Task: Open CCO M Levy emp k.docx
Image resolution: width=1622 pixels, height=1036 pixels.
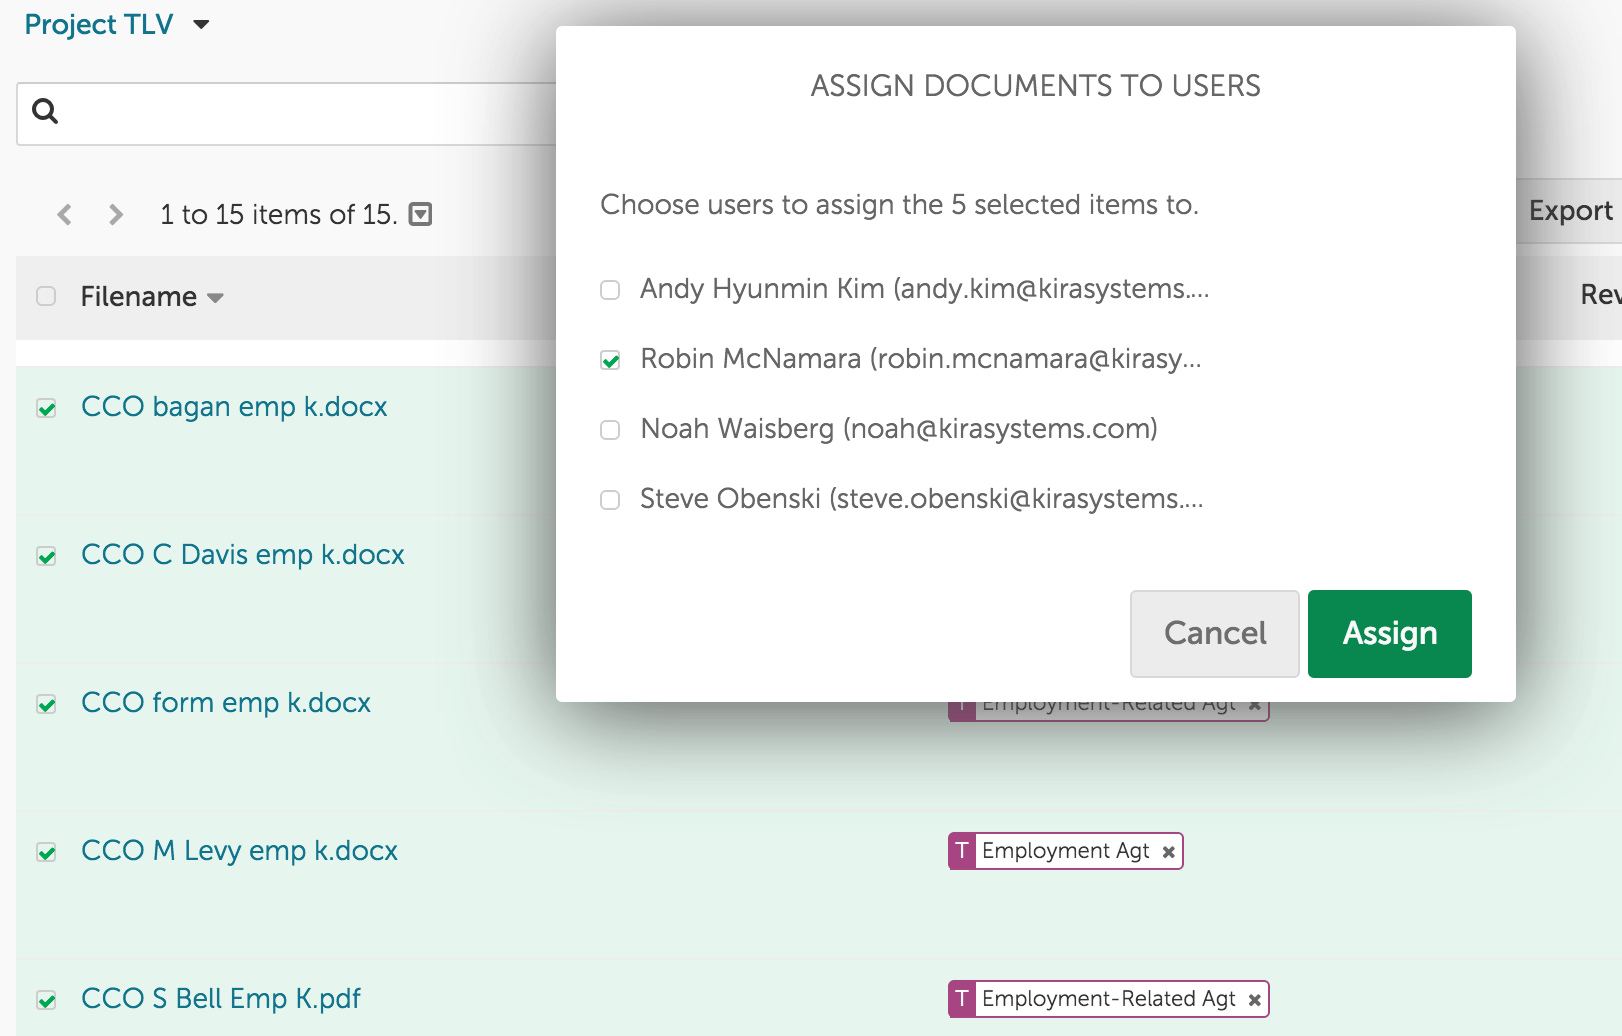Action: [x=239, y=851]
